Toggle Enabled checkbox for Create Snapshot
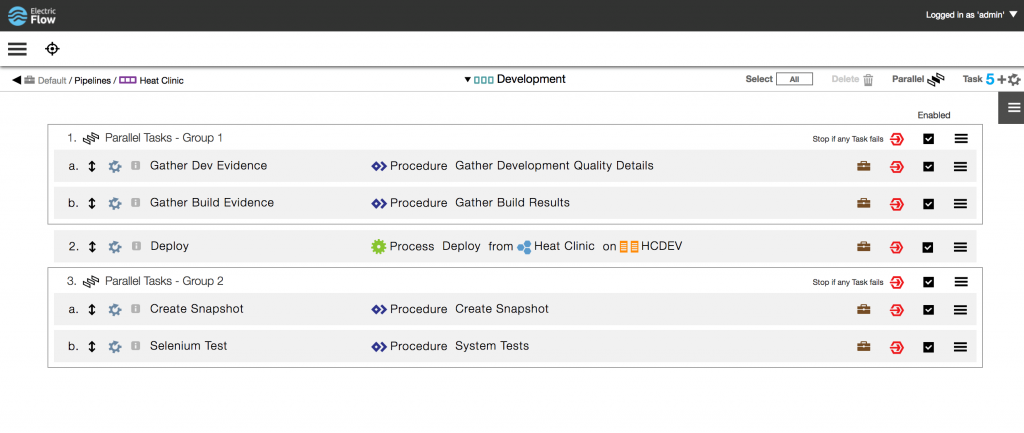This screenshot has width=1024, height=433. click(928, 310)
